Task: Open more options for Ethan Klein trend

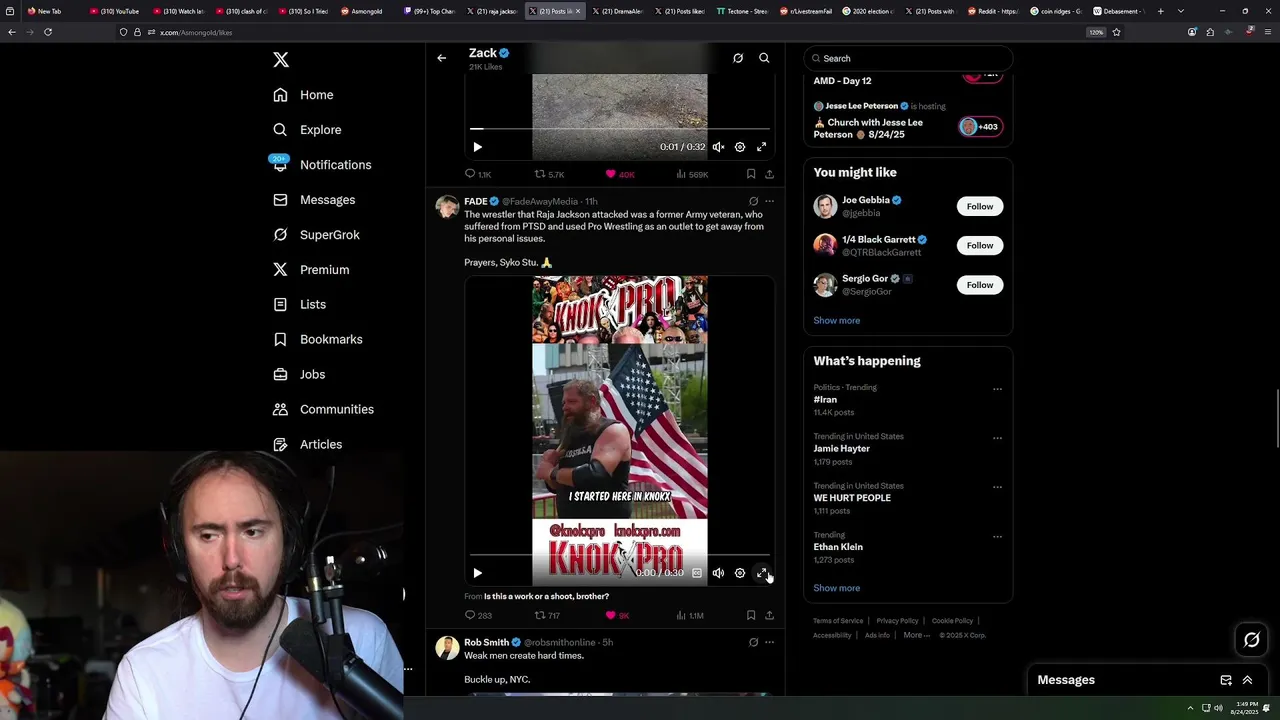Action: point(997,536)
